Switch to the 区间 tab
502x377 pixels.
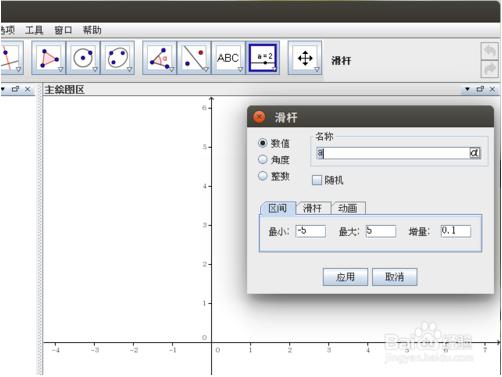tap(278, 208)
